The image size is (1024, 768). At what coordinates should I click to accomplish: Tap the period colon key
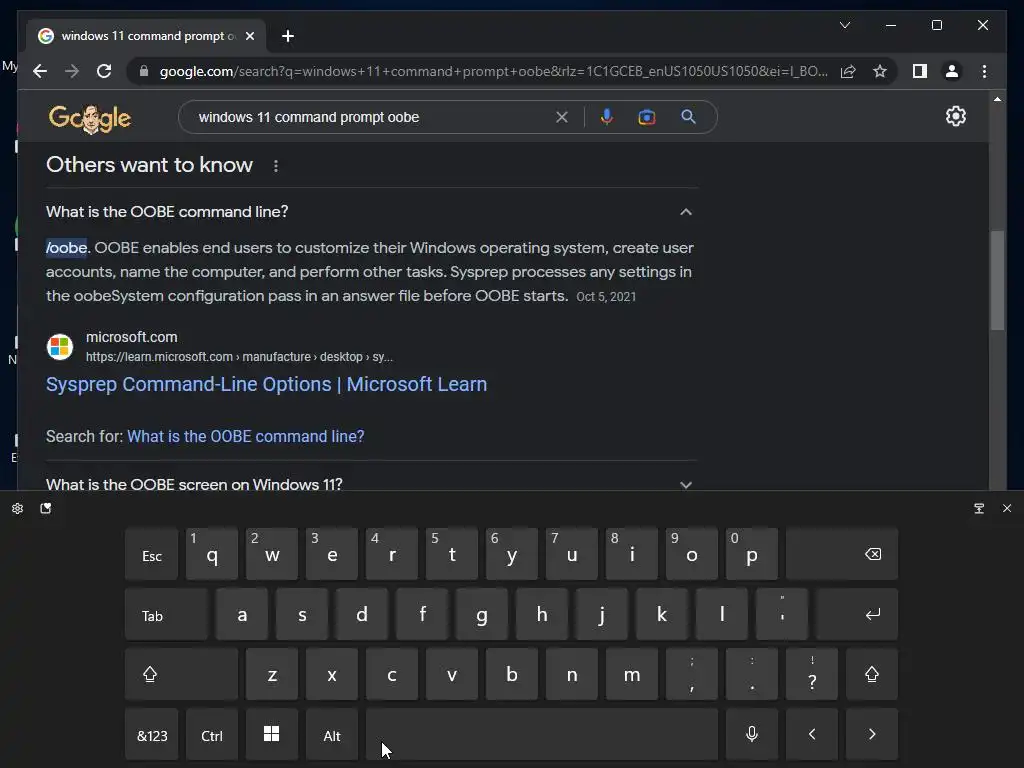[752, 674]
